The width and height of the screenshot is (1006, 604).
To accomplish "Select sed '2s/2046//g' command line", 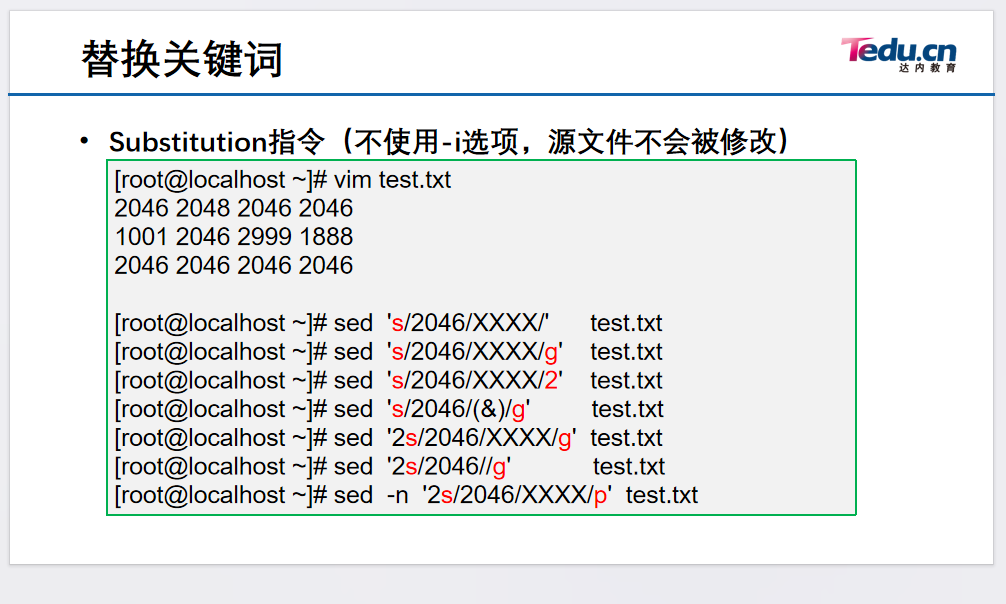I will [389, 467].
